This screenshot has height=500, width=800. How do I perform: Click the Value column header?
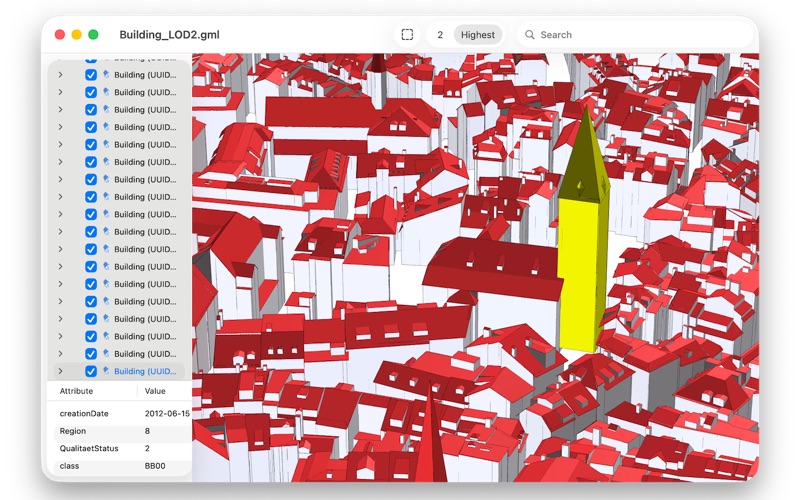coord(155,391)
